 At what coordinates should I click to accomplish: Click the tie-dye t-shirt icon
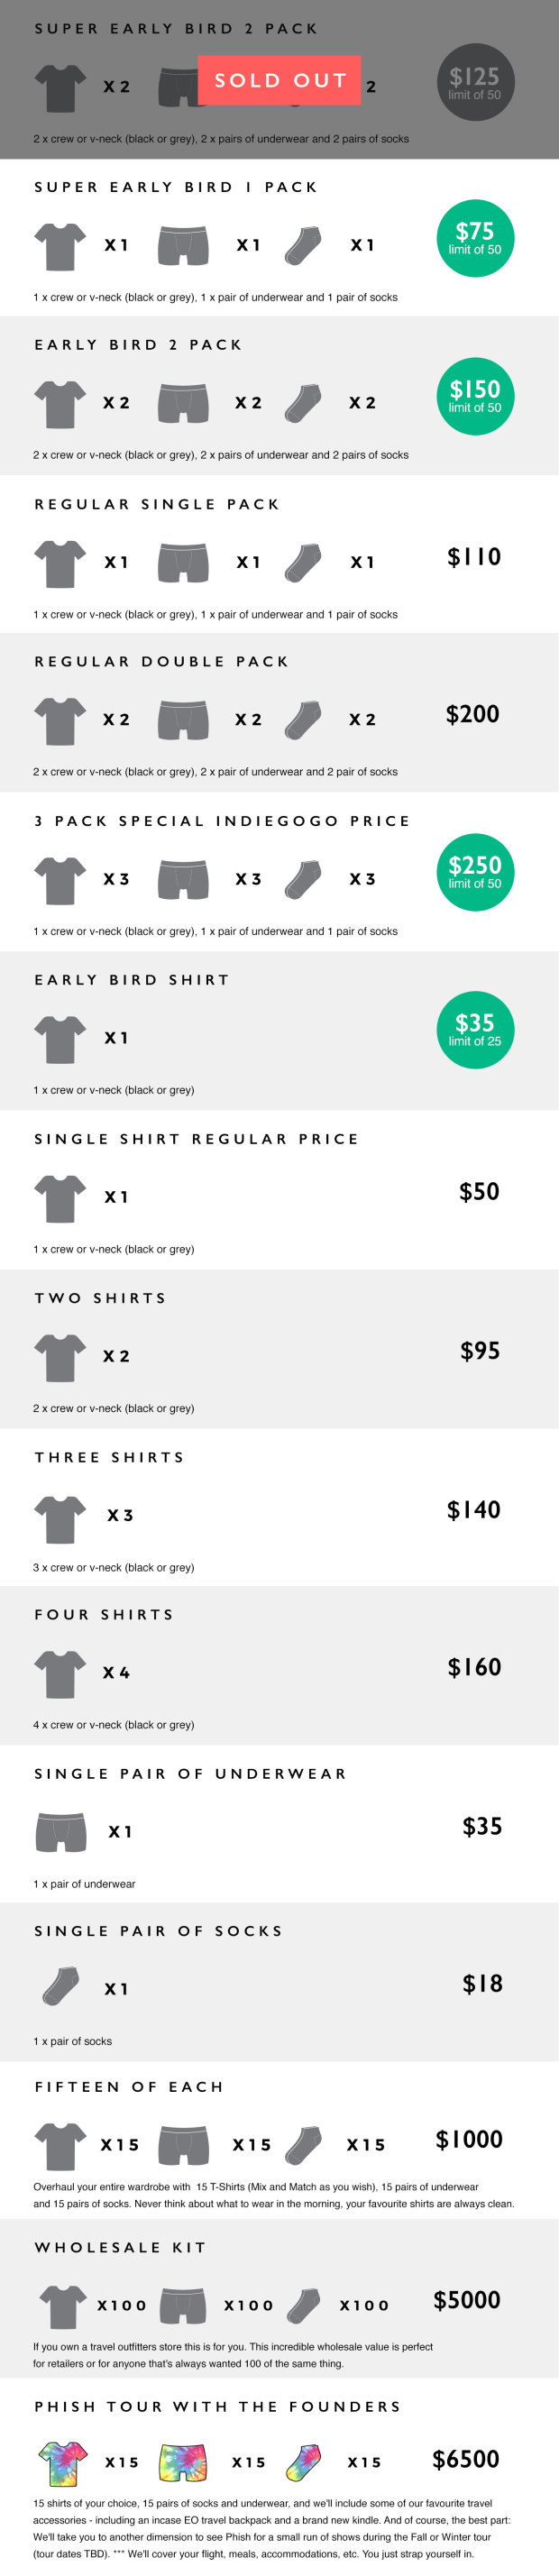62,2464
